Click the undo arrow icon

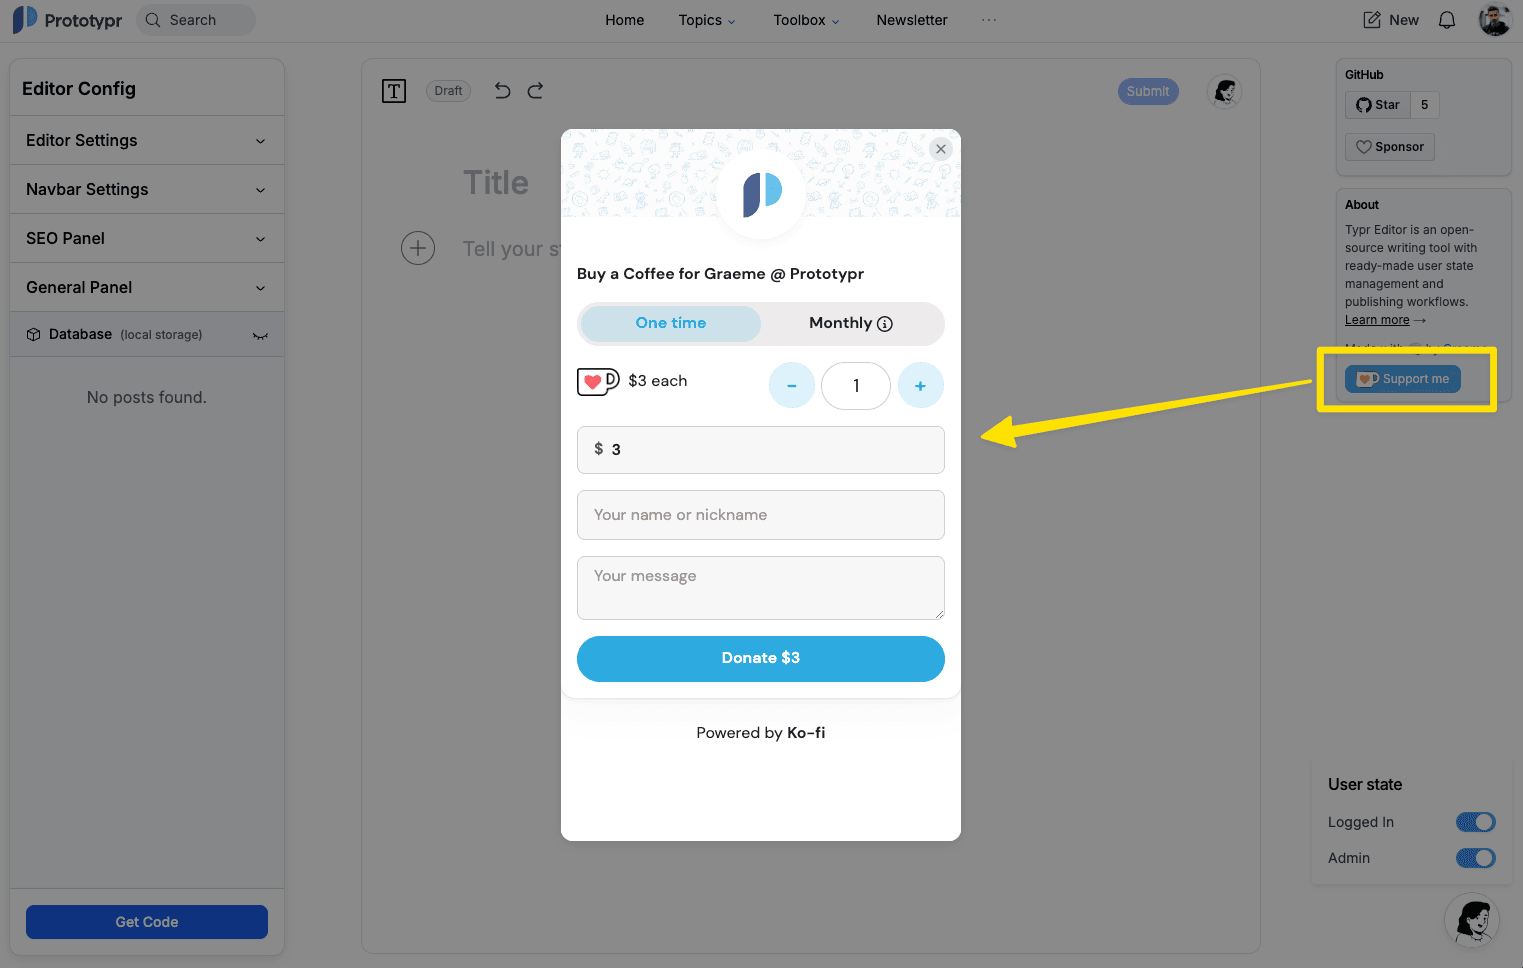(x=502, y=91)
